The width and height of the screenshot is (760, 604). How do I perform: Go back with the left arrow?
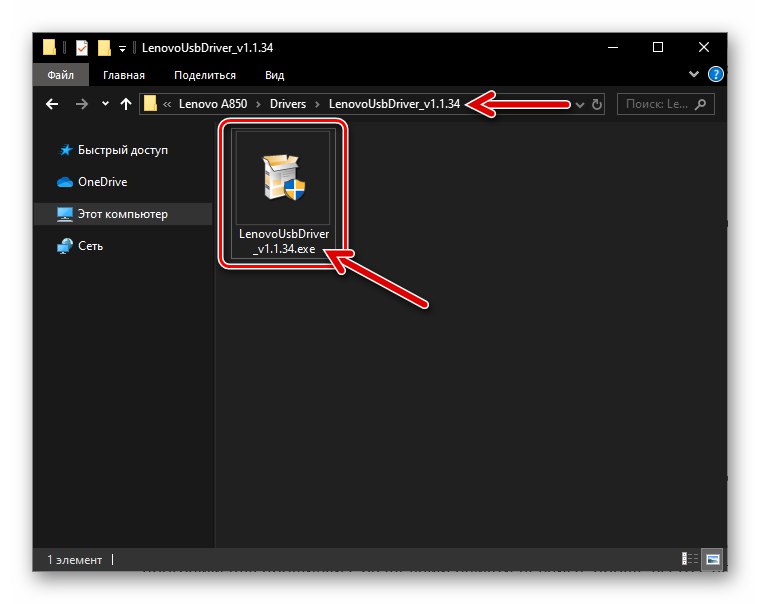click(x=52, y=104)
